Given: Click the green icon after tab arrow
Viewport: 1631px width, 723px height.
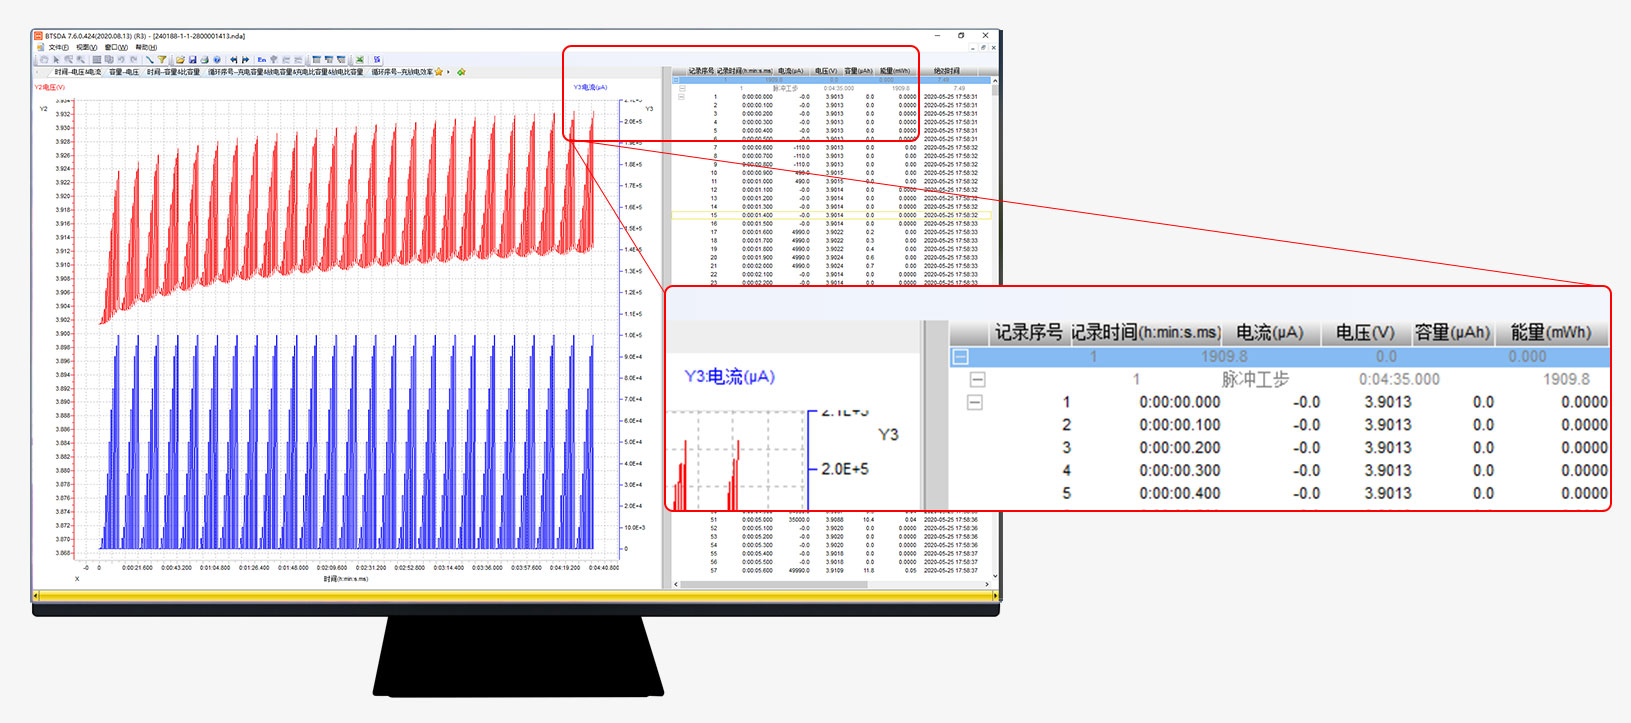Looking at the screenshot, I should coord(461,72).
